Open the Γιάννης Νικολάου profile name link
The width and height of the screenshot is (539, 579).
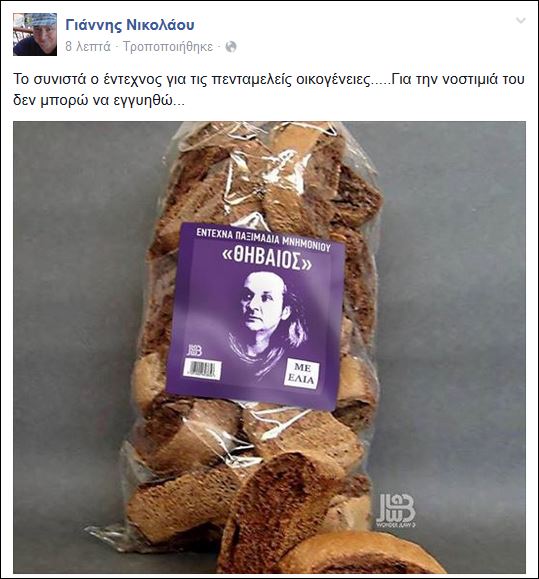(x=130, y=25)
